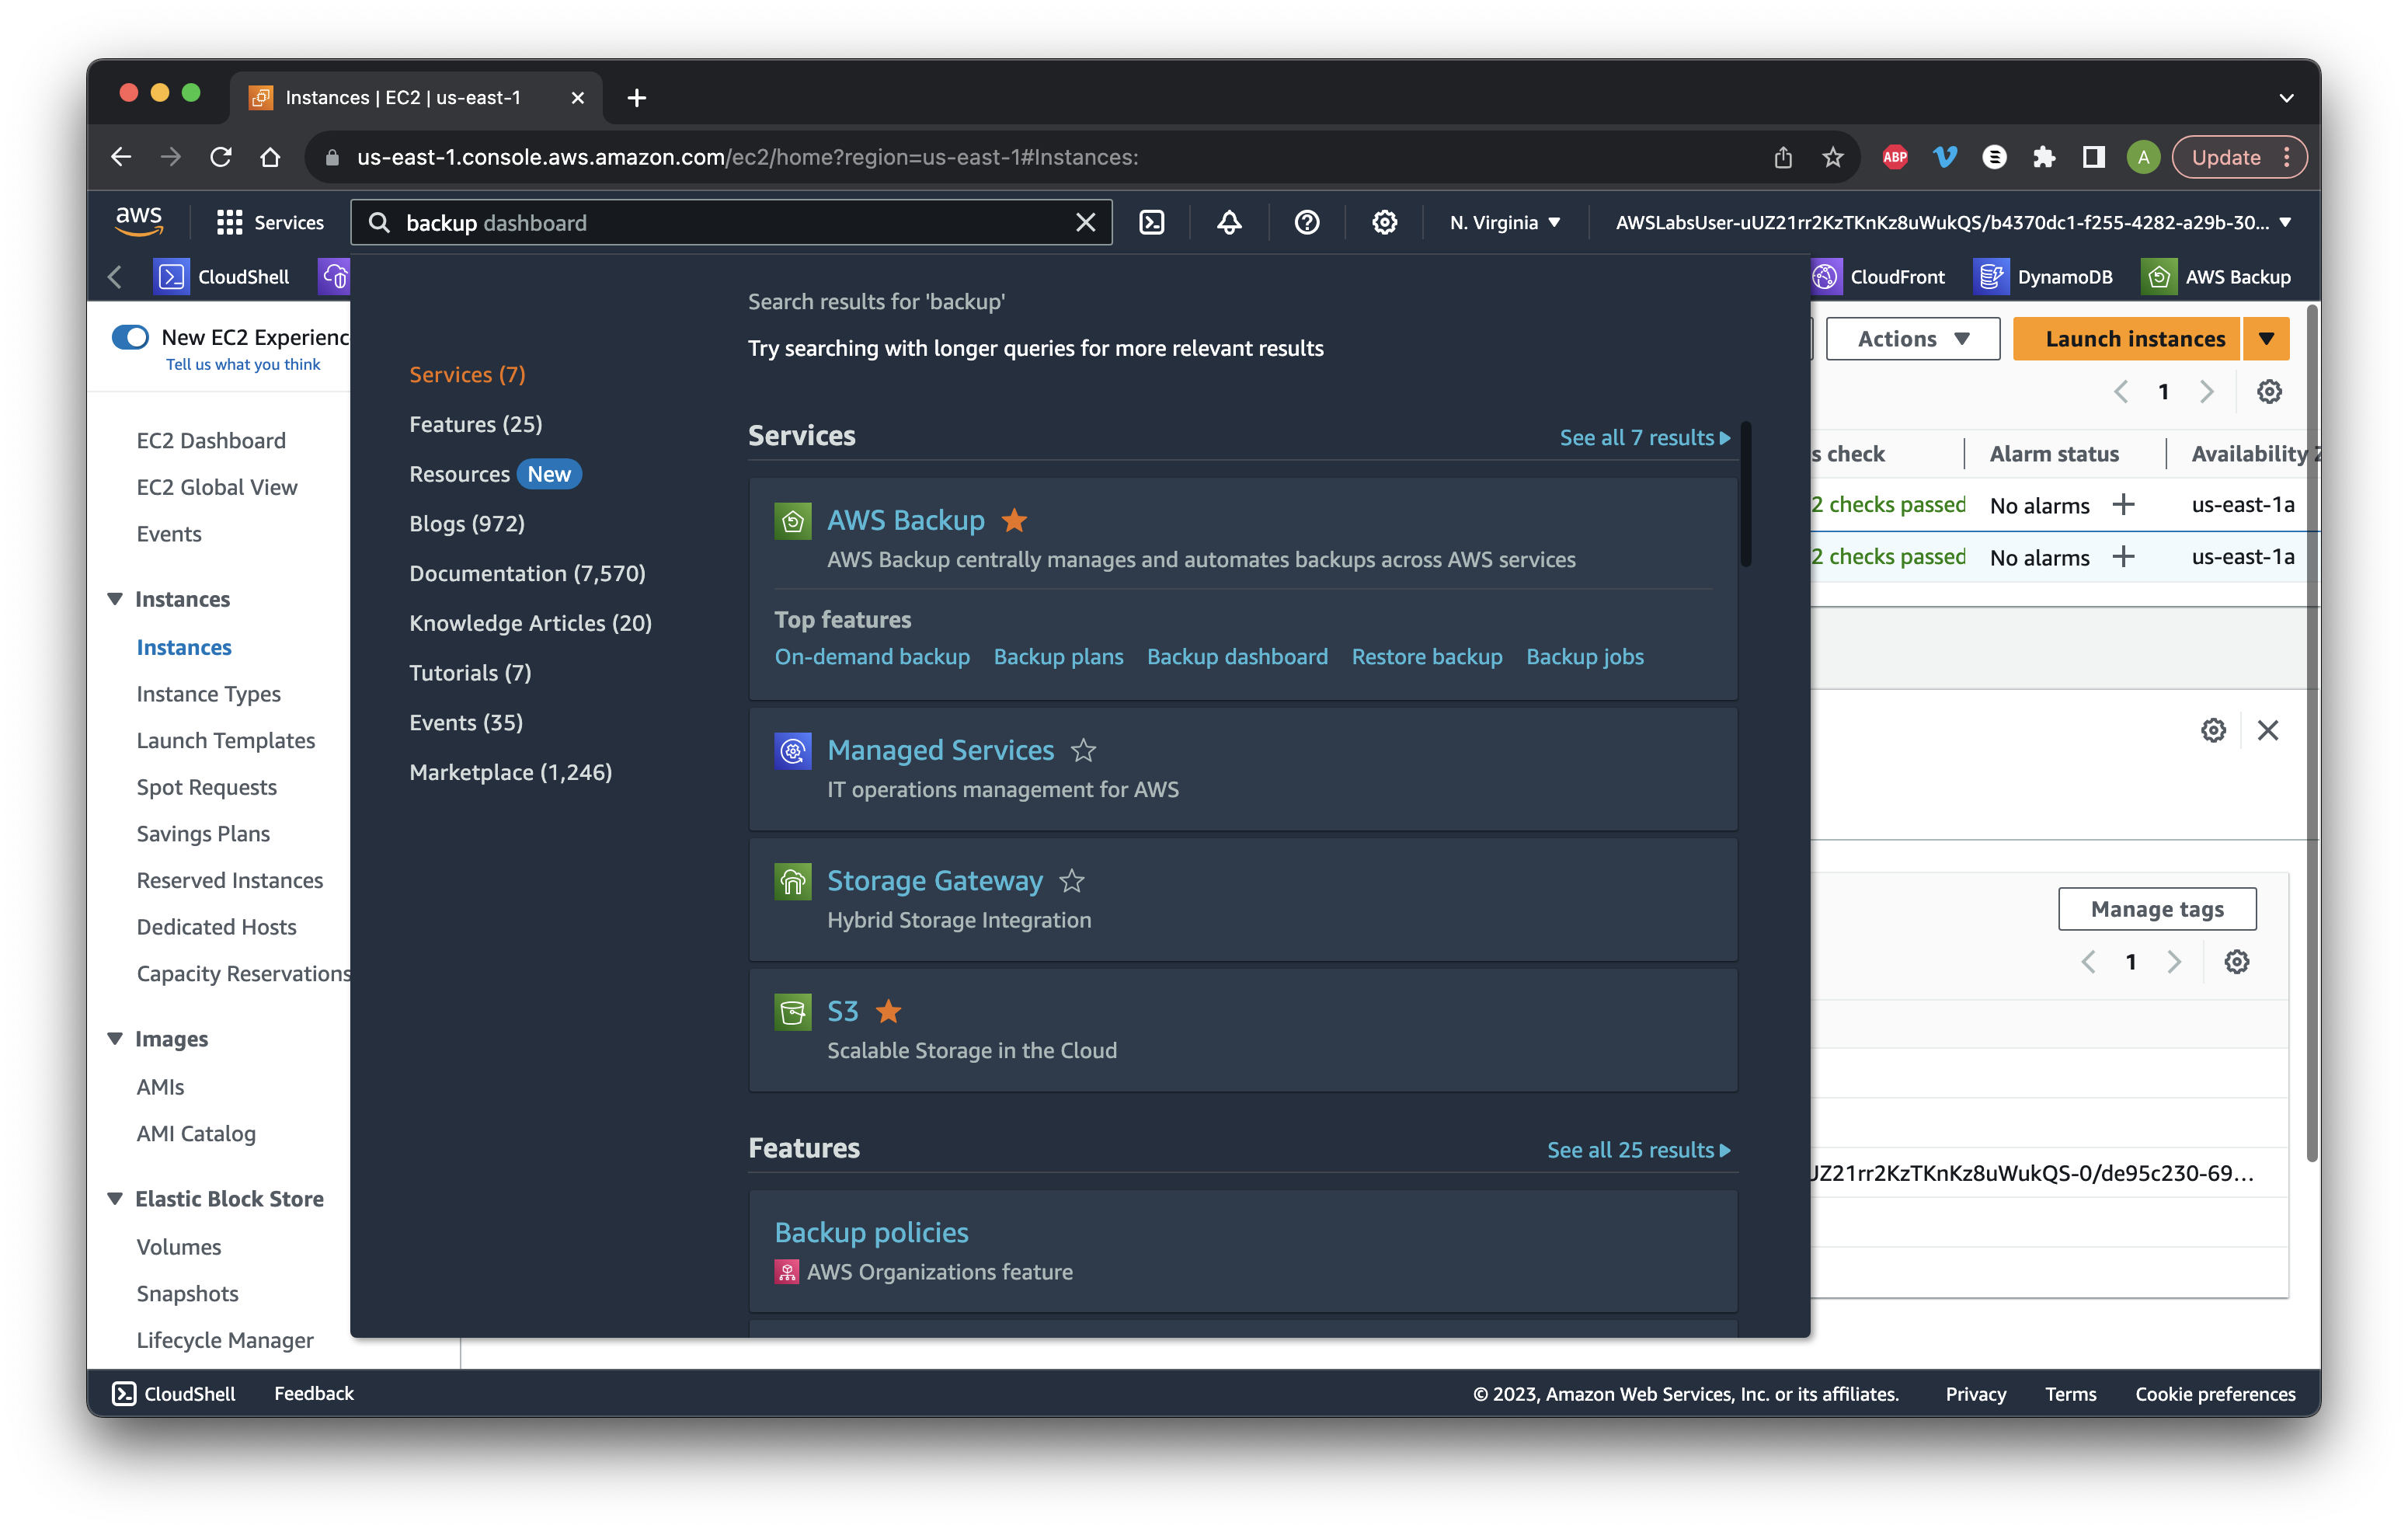Open console settings gear in top bar
This screenshot has height=1532, width=2408.
coord(1384,222)
